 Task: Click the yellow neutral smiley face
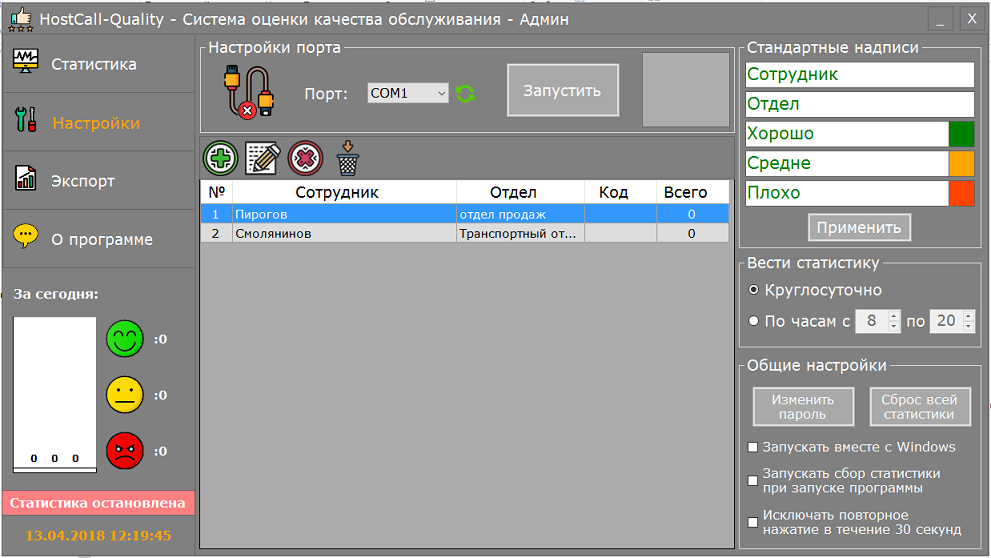[x=125, y=395]
